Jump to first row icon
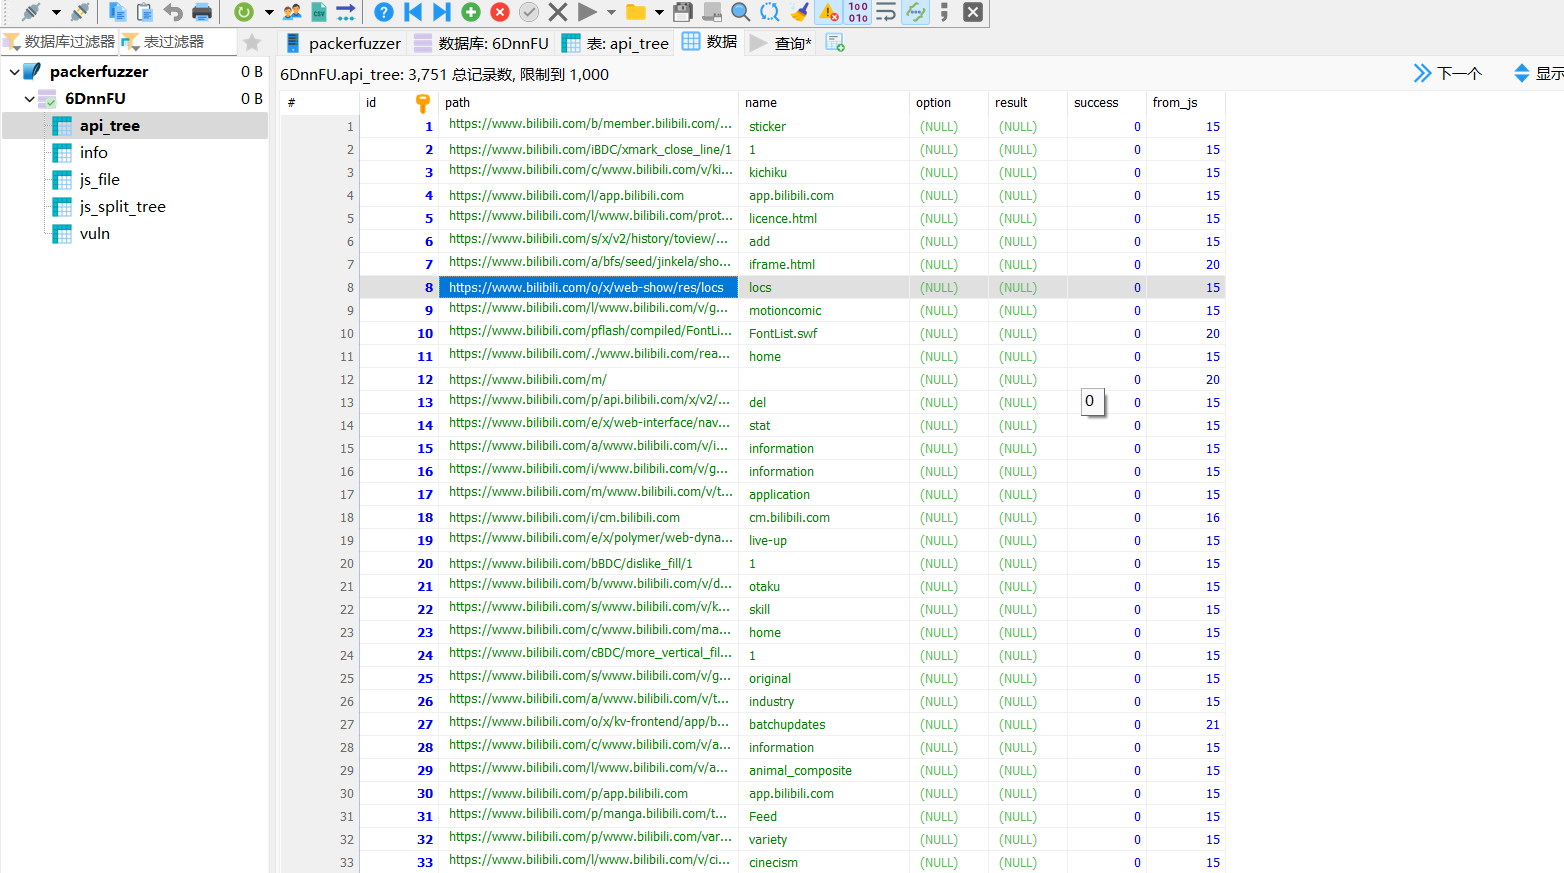Viewport: 1564px width, 873px height. click(x=413, y=12)
